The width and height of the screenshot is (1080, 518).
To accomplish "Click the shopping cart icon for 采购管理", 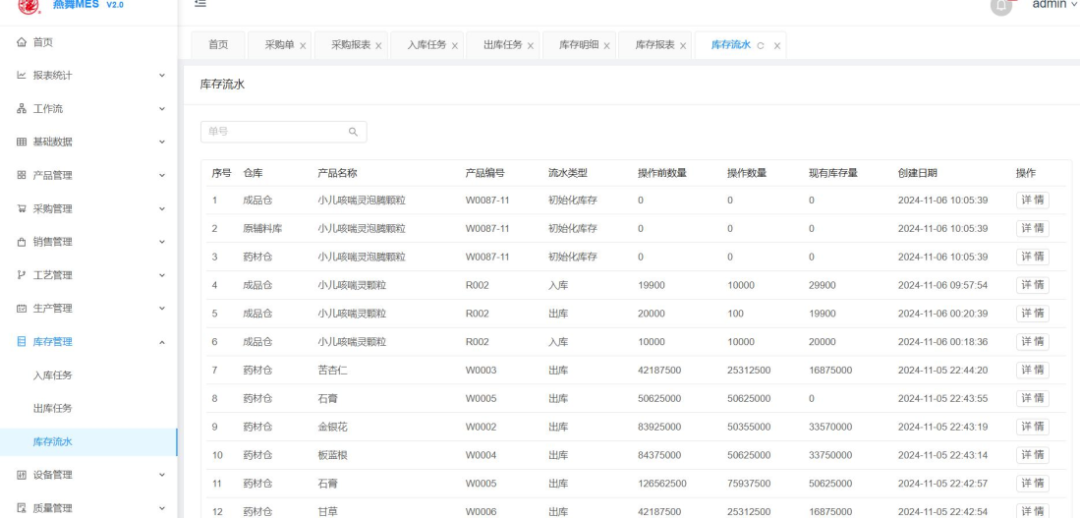I will tap(21, 209).
